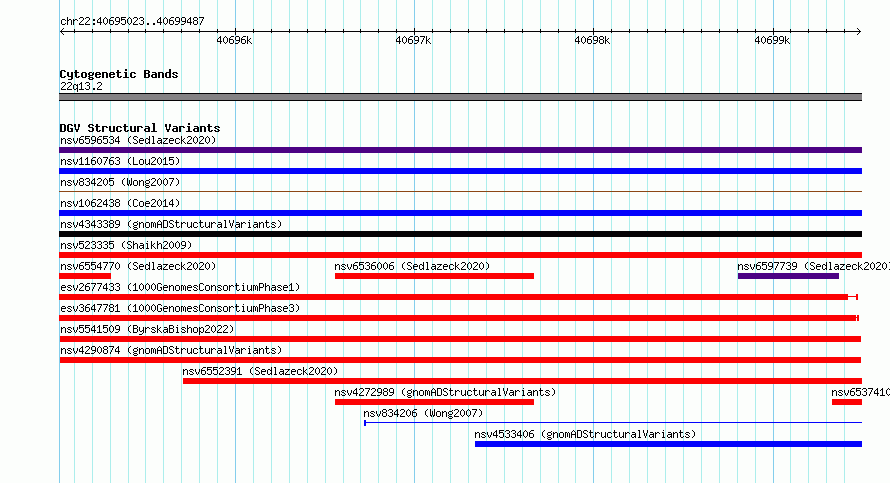This screenshot has width=890, height=483.
Task: Select the red nsv6552391 variant bar
Action: tap(522, 381)
